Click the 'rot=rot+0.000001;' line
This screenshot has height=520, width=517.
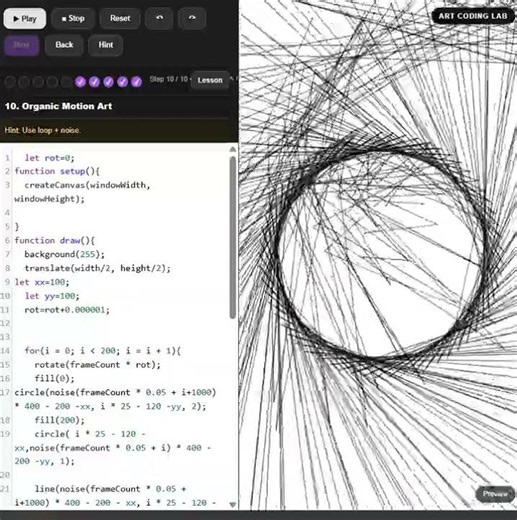(67, 310)
